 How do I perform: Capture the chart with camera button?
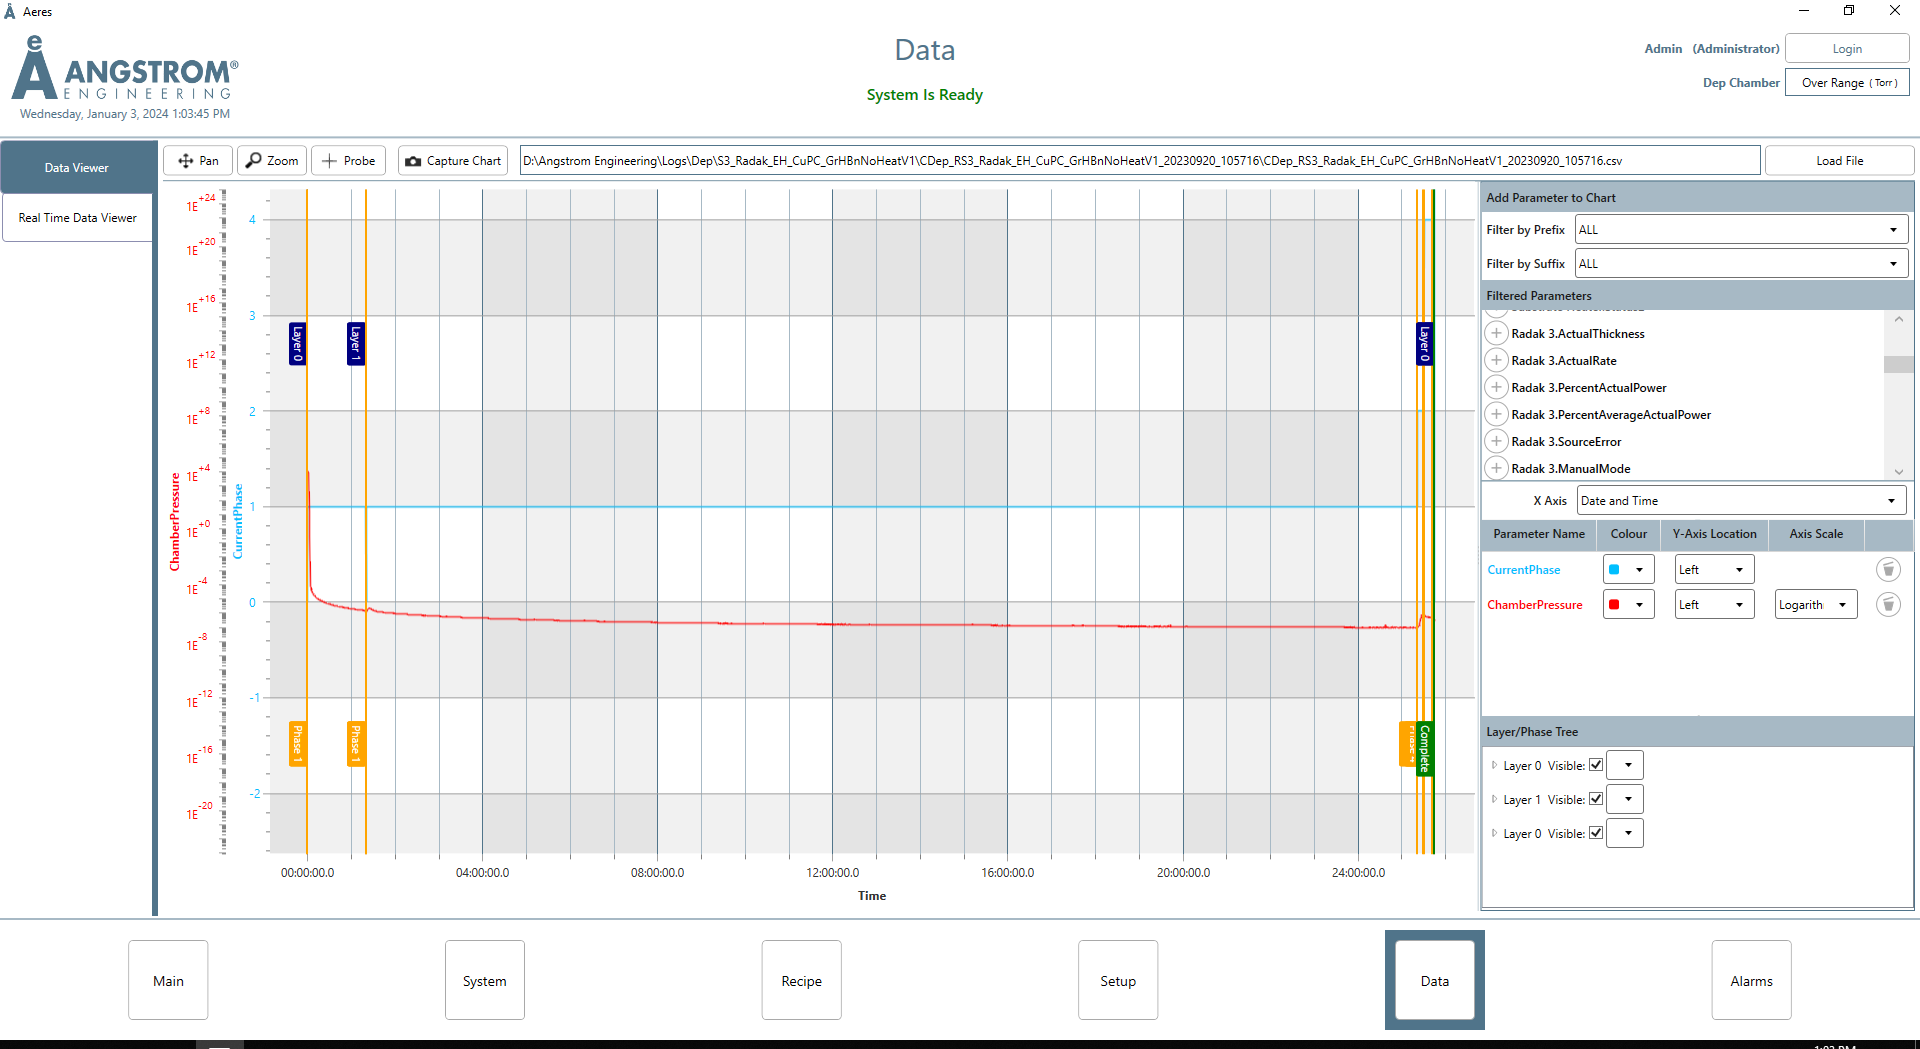point(453,161)
